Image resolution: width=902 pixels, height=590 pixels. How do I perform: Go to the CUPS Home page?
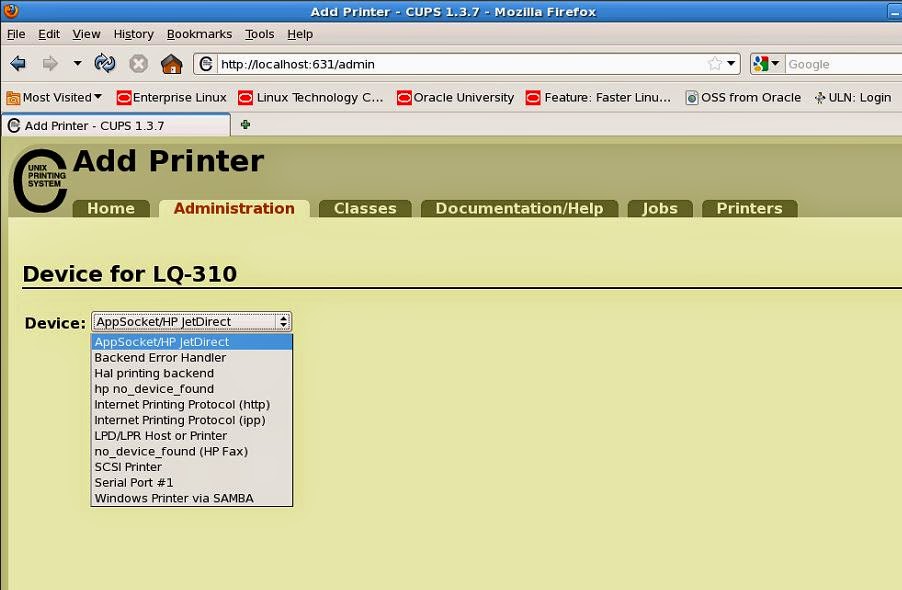111,208
